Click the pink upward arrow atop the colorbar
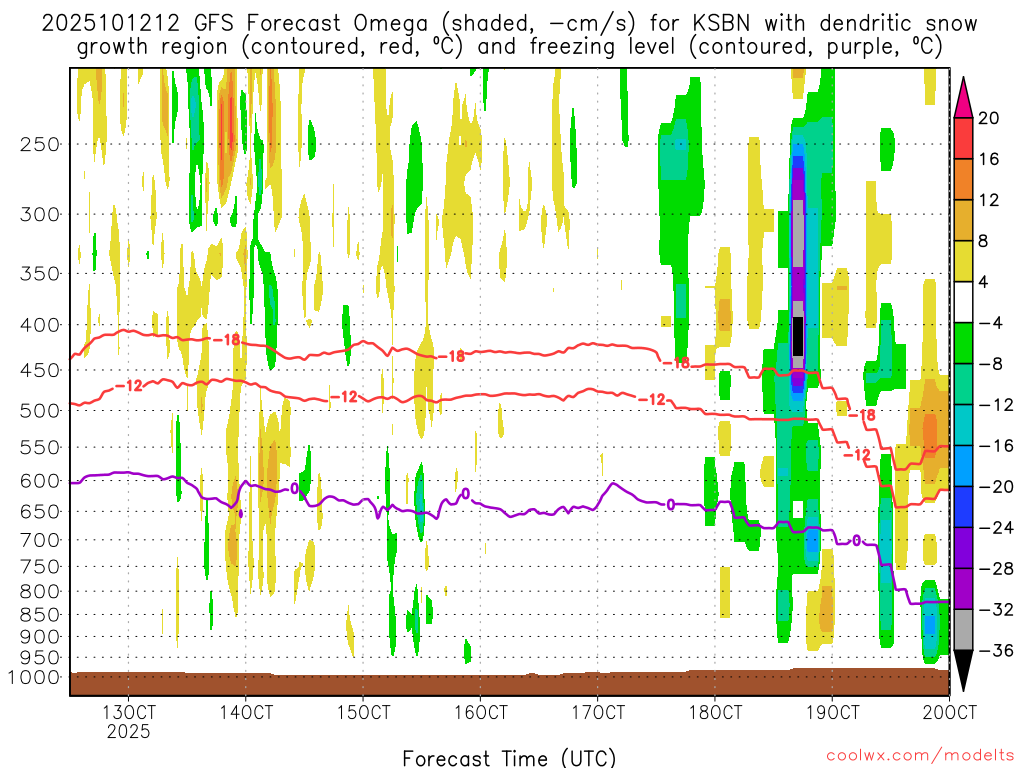 click(x=963, y=99)
